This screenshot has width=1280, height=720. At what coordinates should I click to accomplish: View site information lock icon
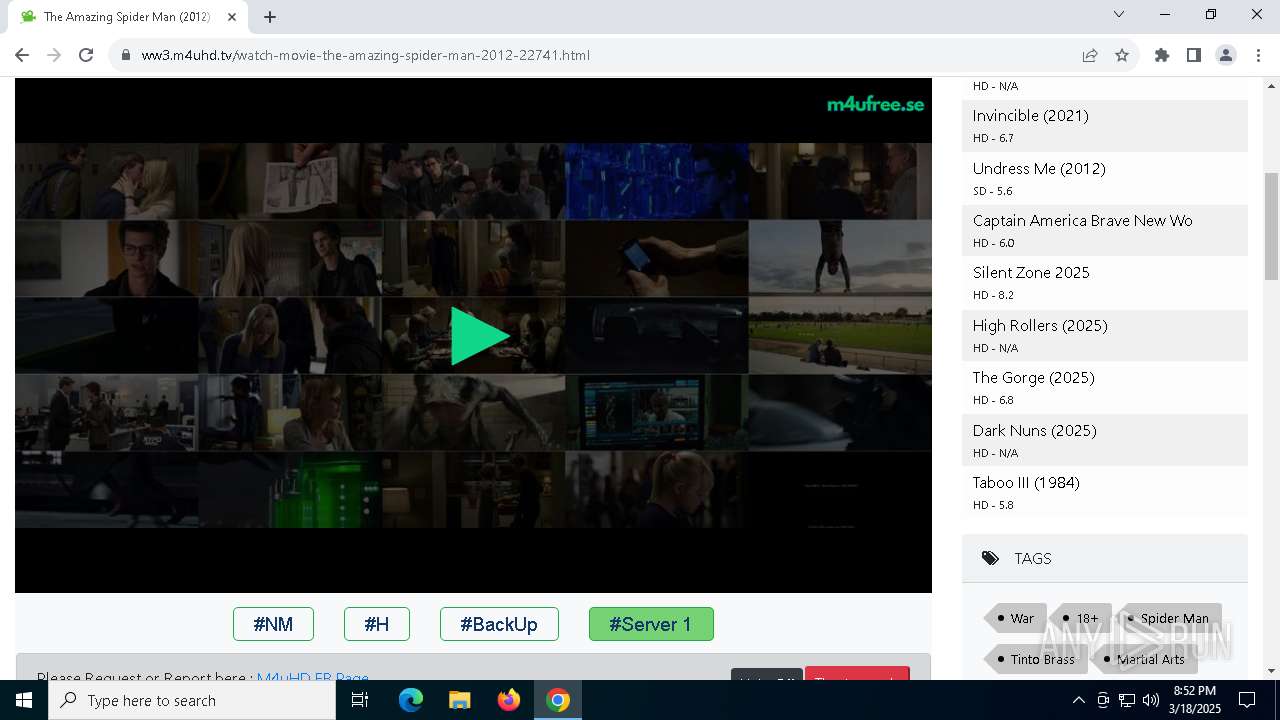coord(126,55)
